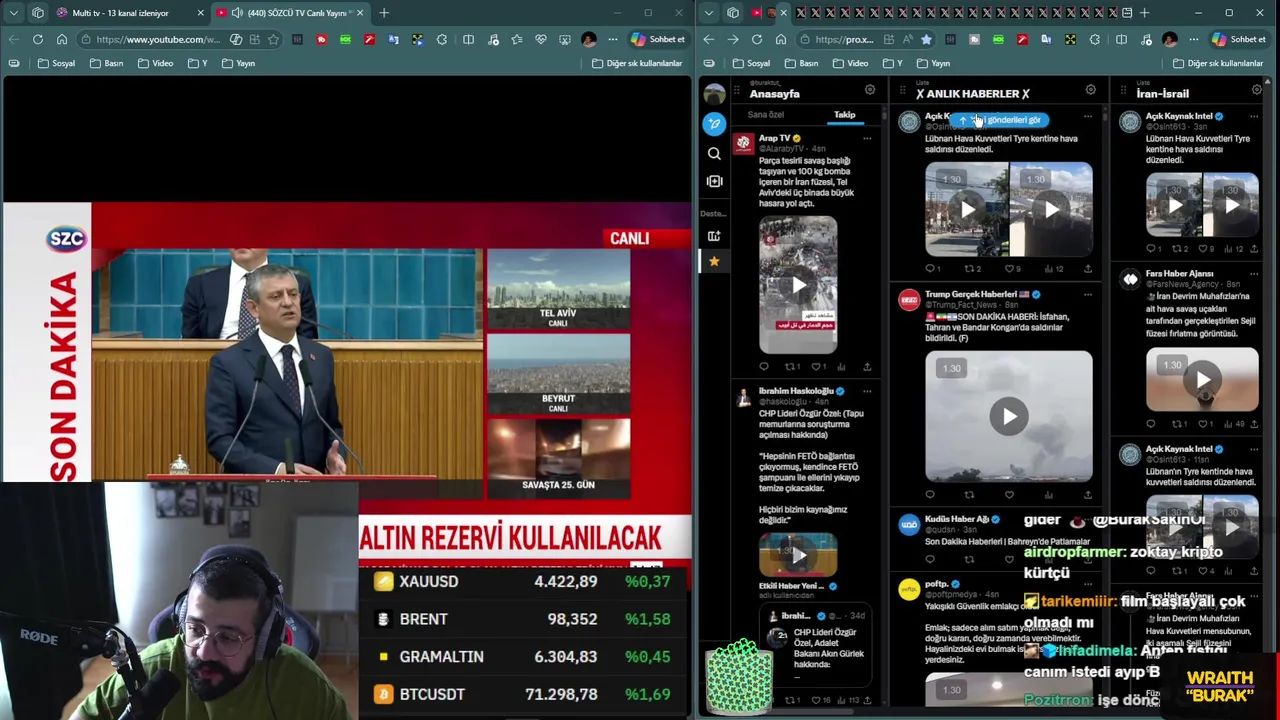Screen dimensions: 1280x720
Task: Open a new tab in the right browser
Action: (x=1144, y=13)
